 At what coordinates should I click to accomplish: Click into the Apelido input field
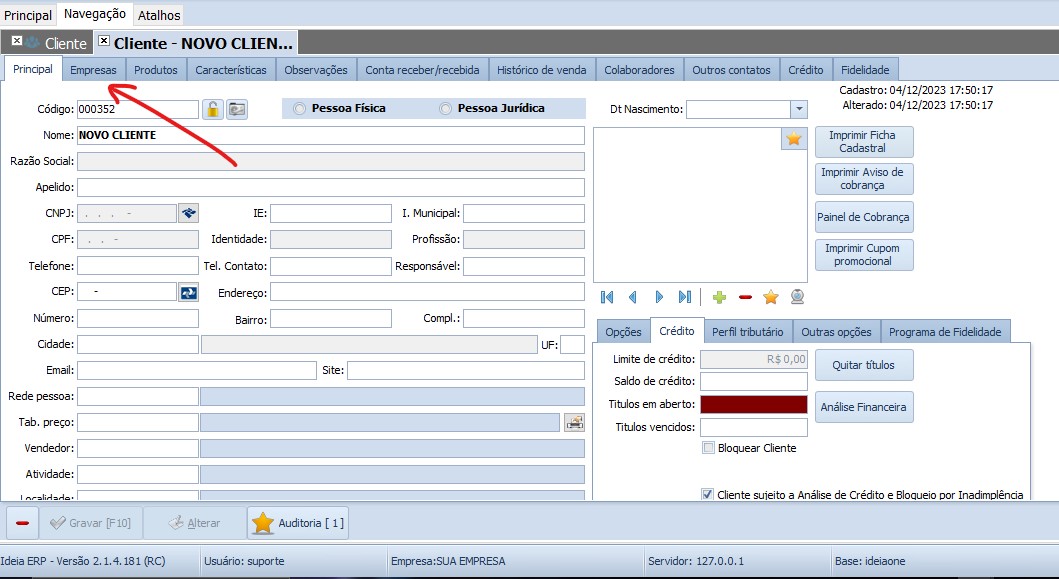click(330, 187)
